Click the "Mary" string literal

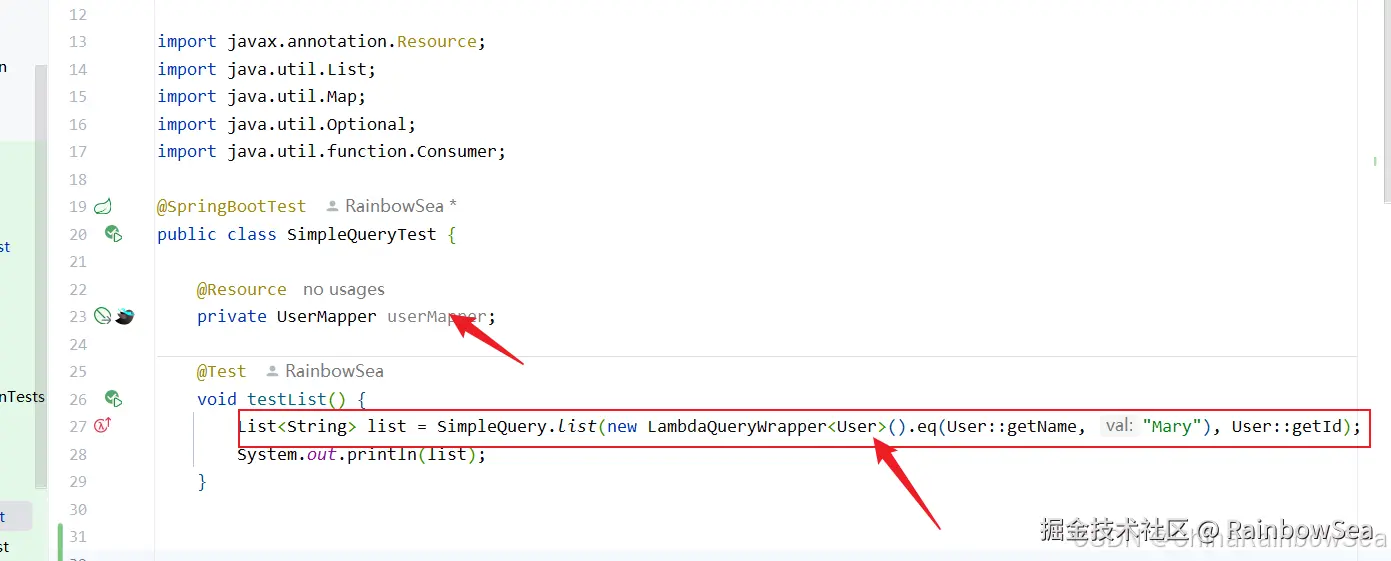1172,426
